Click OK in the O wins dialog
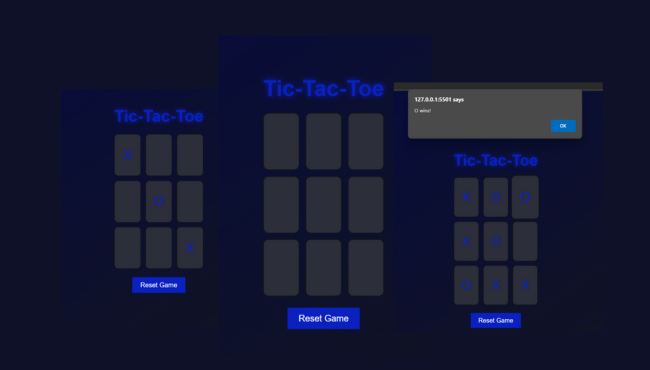 (x=563, y=126)
